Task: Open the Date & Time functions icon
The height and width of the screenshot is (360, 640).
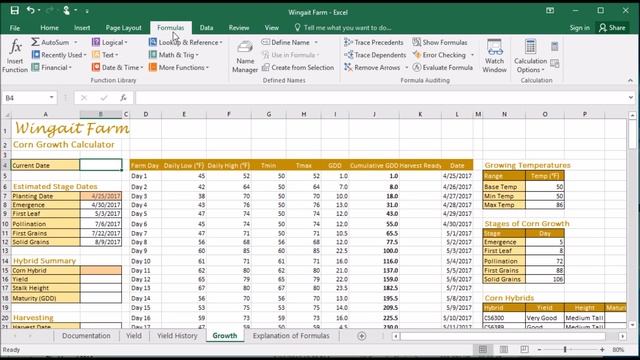Action: tap(96, 67)
